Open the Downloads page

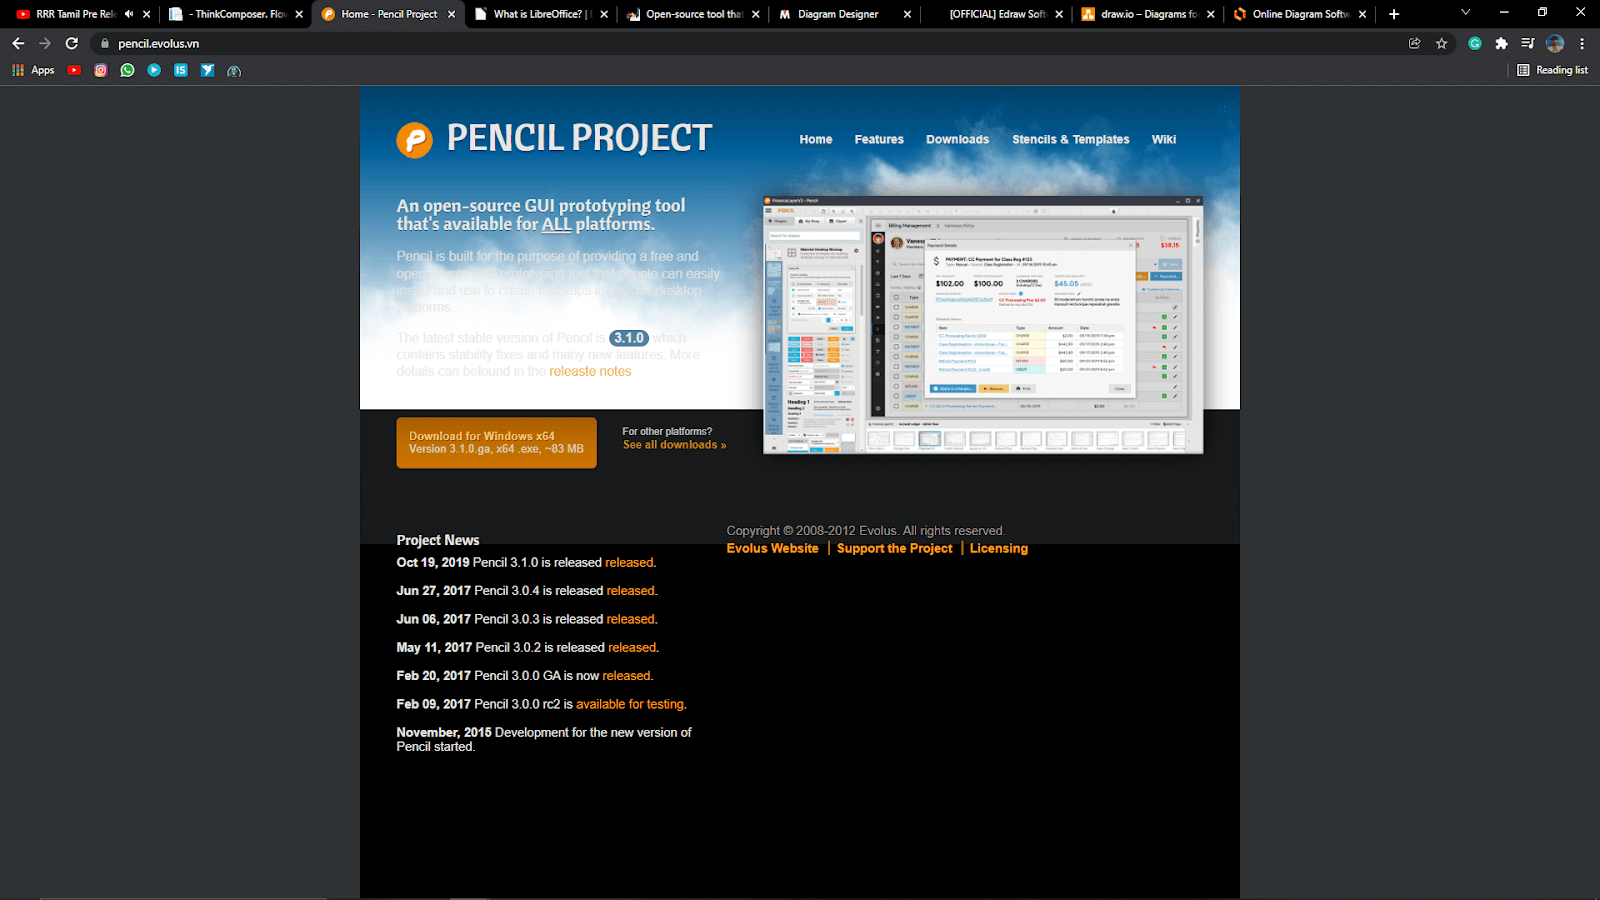click(957, 140)
